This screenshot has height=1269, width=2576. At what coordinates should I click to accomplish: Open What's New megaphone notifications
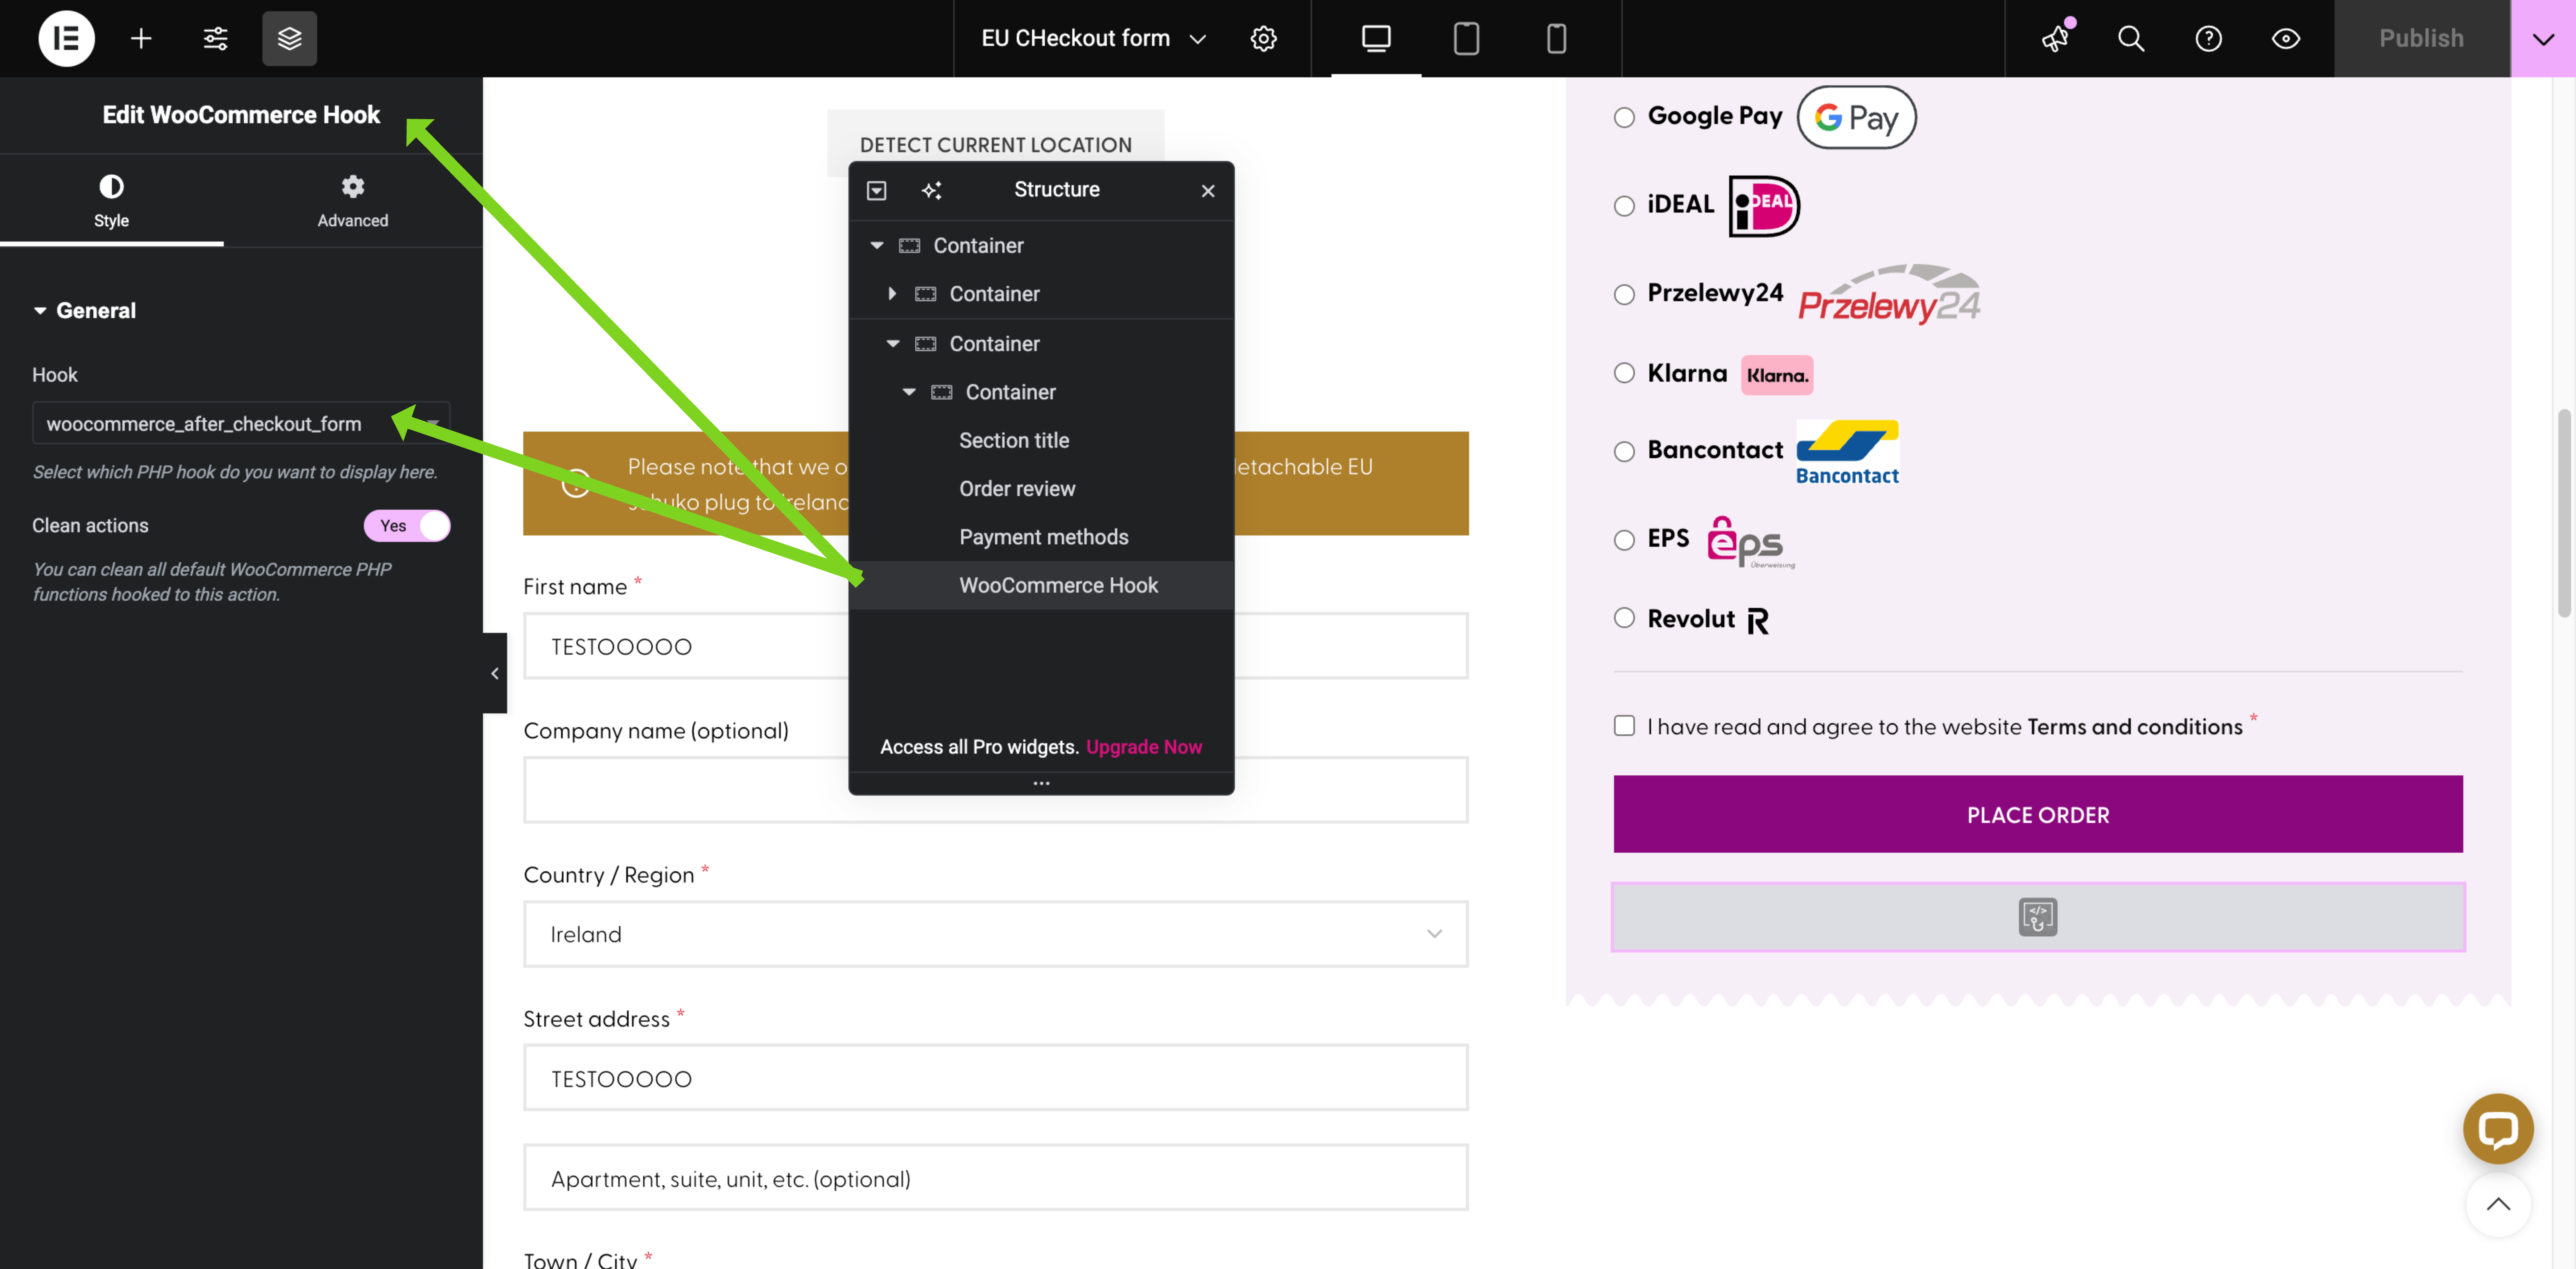[x=2055, y=38]
